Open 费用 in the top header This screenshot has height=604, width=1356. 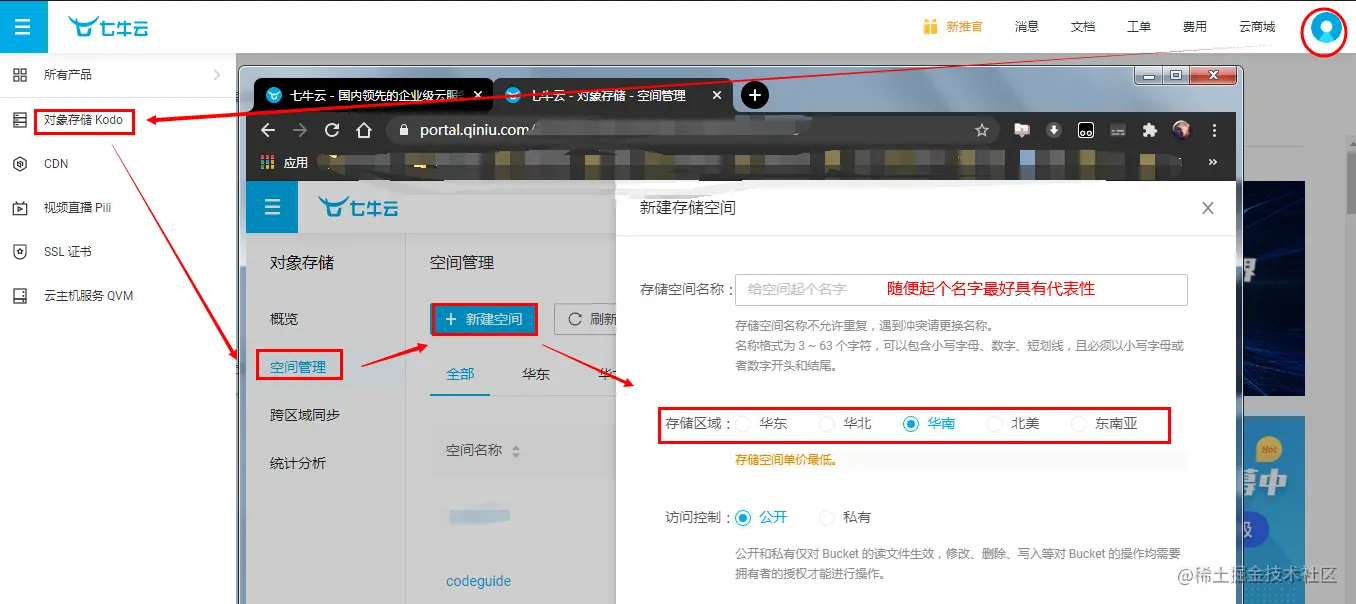tap(1195, 27)
